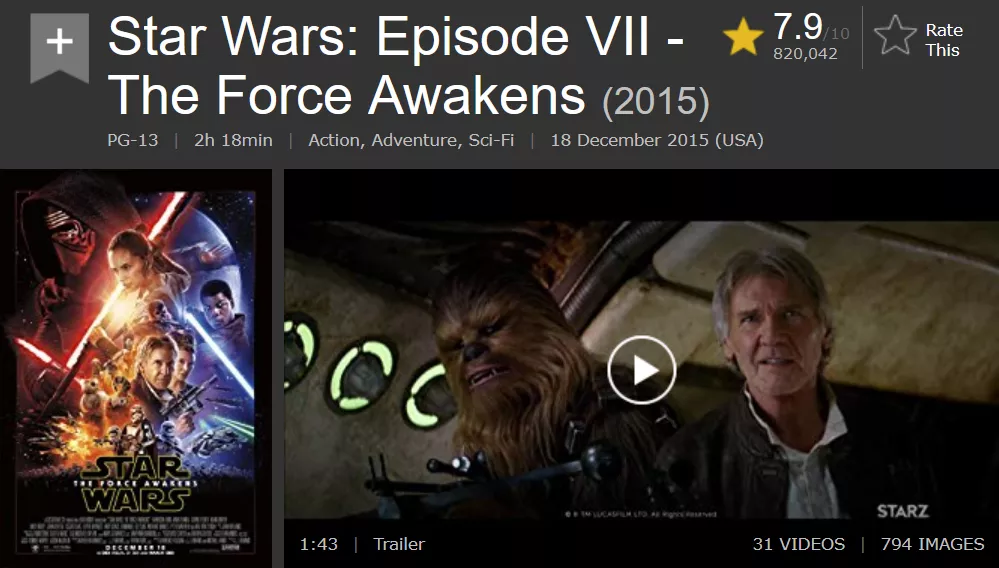Click the yellow rating star icon
Viewport: 999px width, 568px height.
click(743, 37)
